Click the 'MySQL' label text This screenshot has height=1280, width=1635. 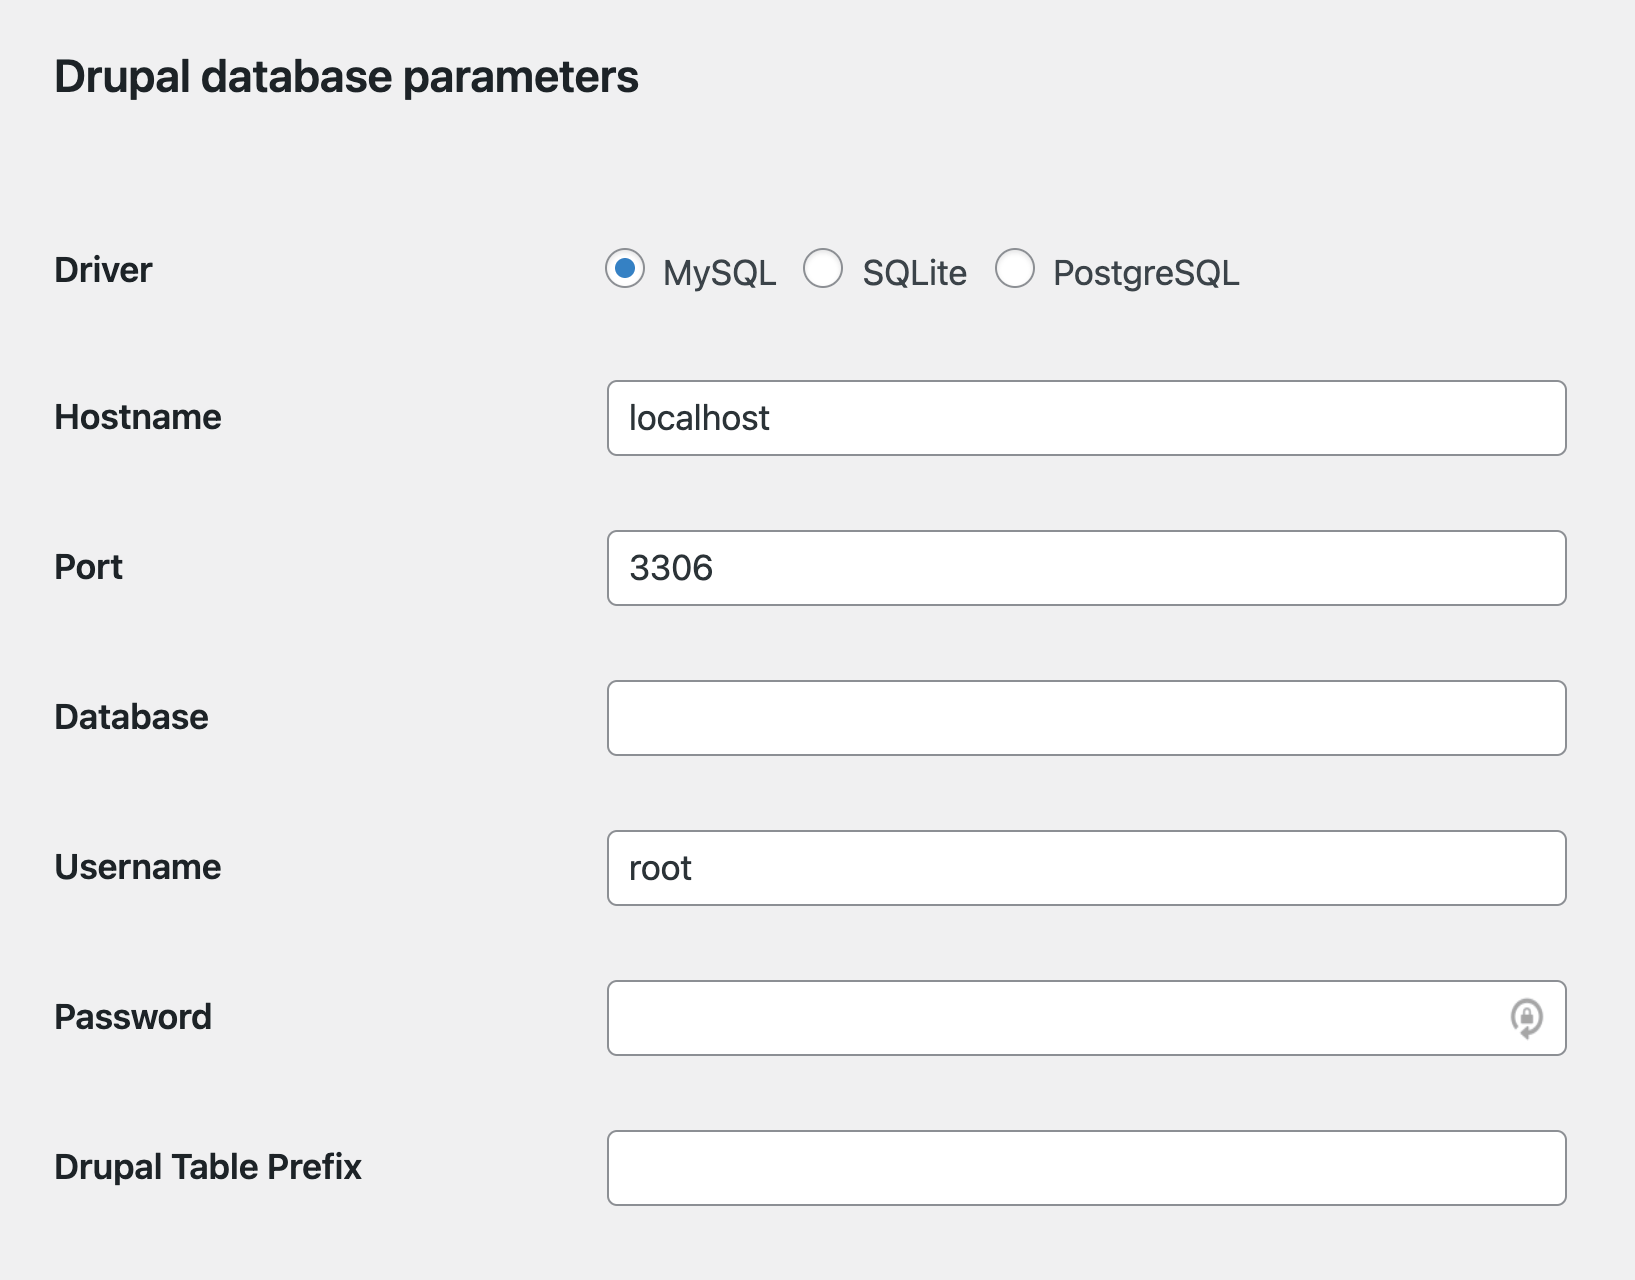[x=719, y=273]
